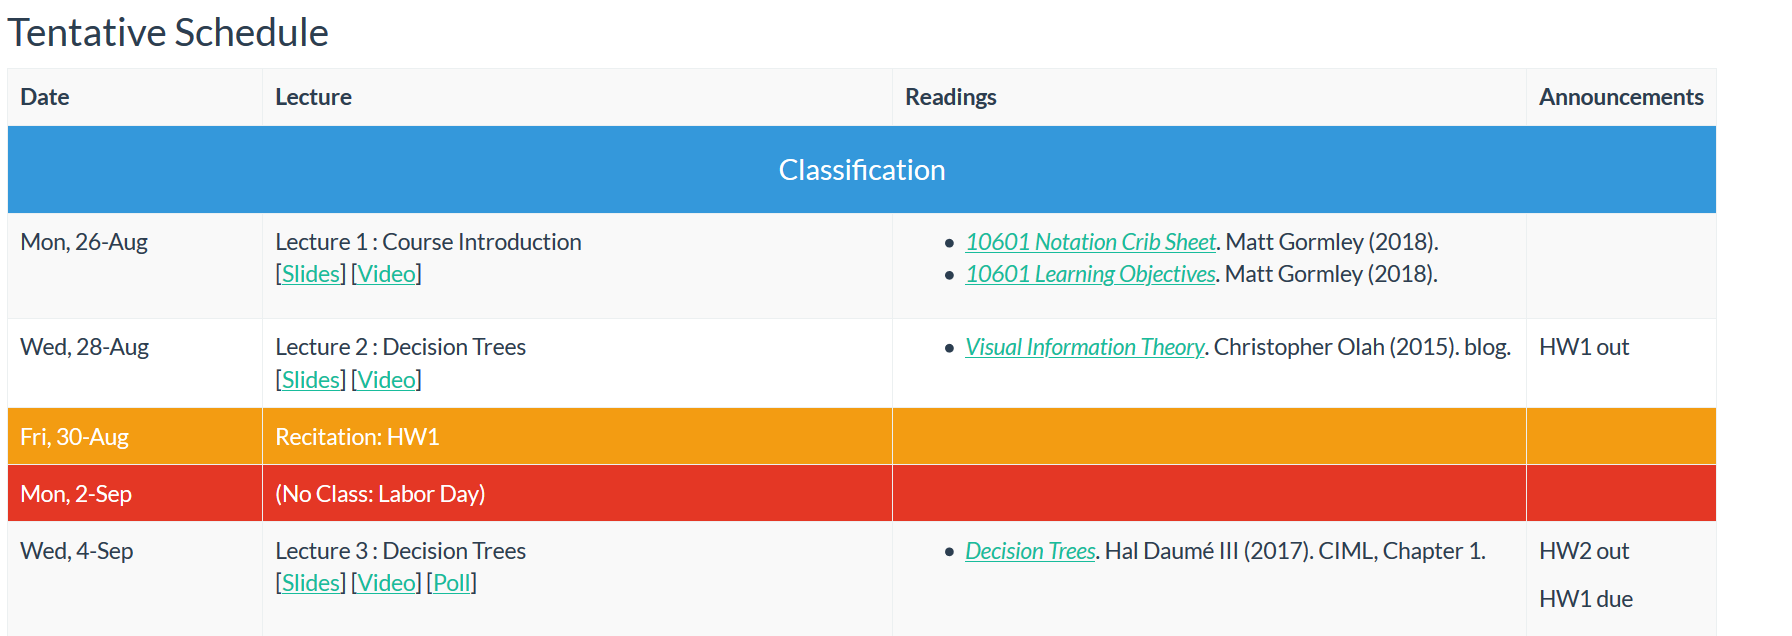Open Visual Information Theory blog link

click(x=1084, y=347)
